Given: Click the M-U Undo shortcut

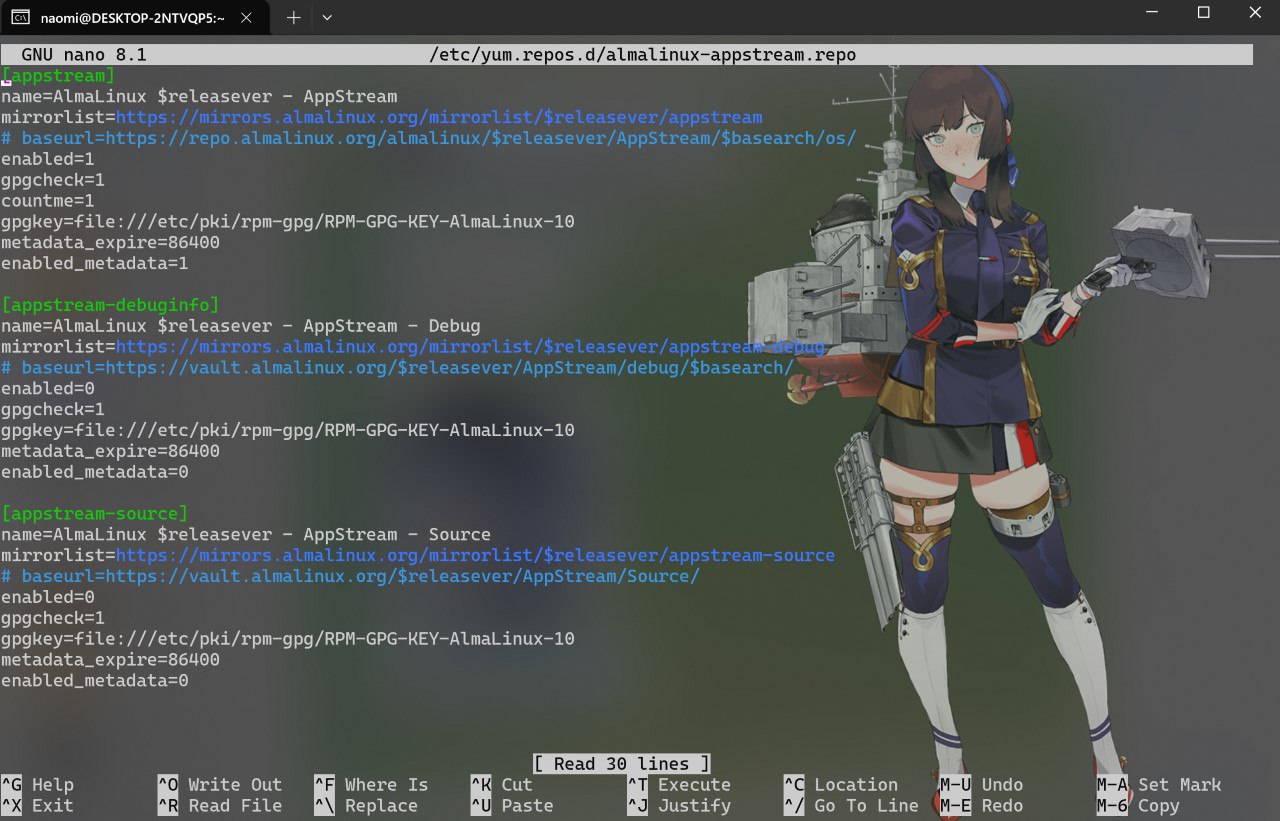Looking at the screenshot, I should (983, 785).
